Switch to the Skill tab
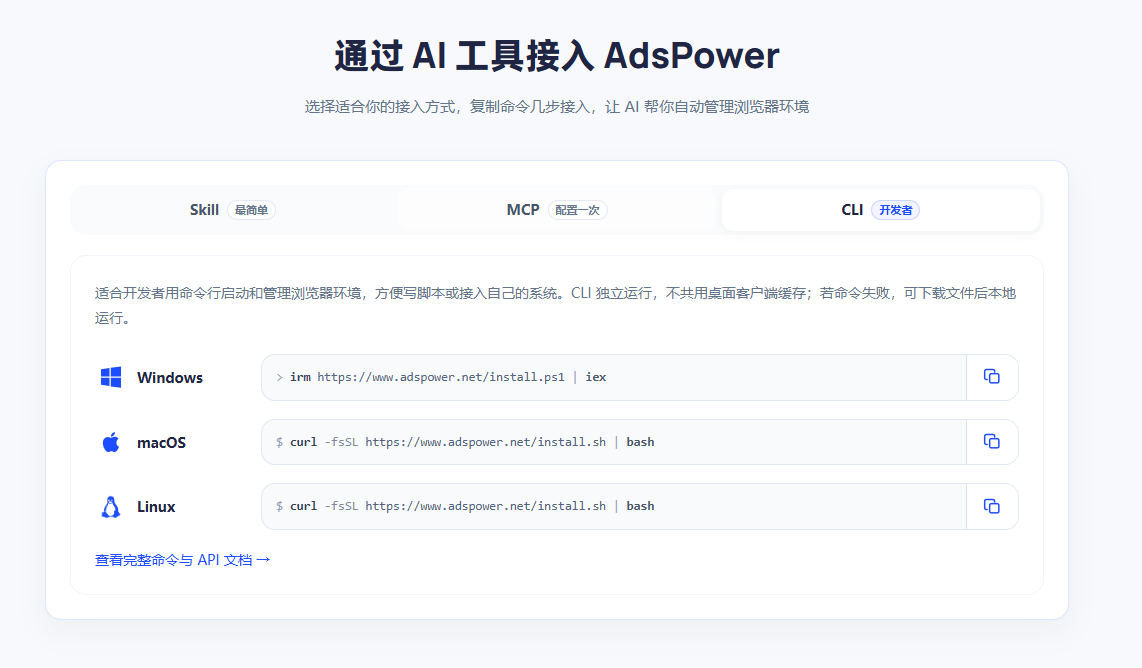This screenshot has height=668, width=1142. (233, 210)
